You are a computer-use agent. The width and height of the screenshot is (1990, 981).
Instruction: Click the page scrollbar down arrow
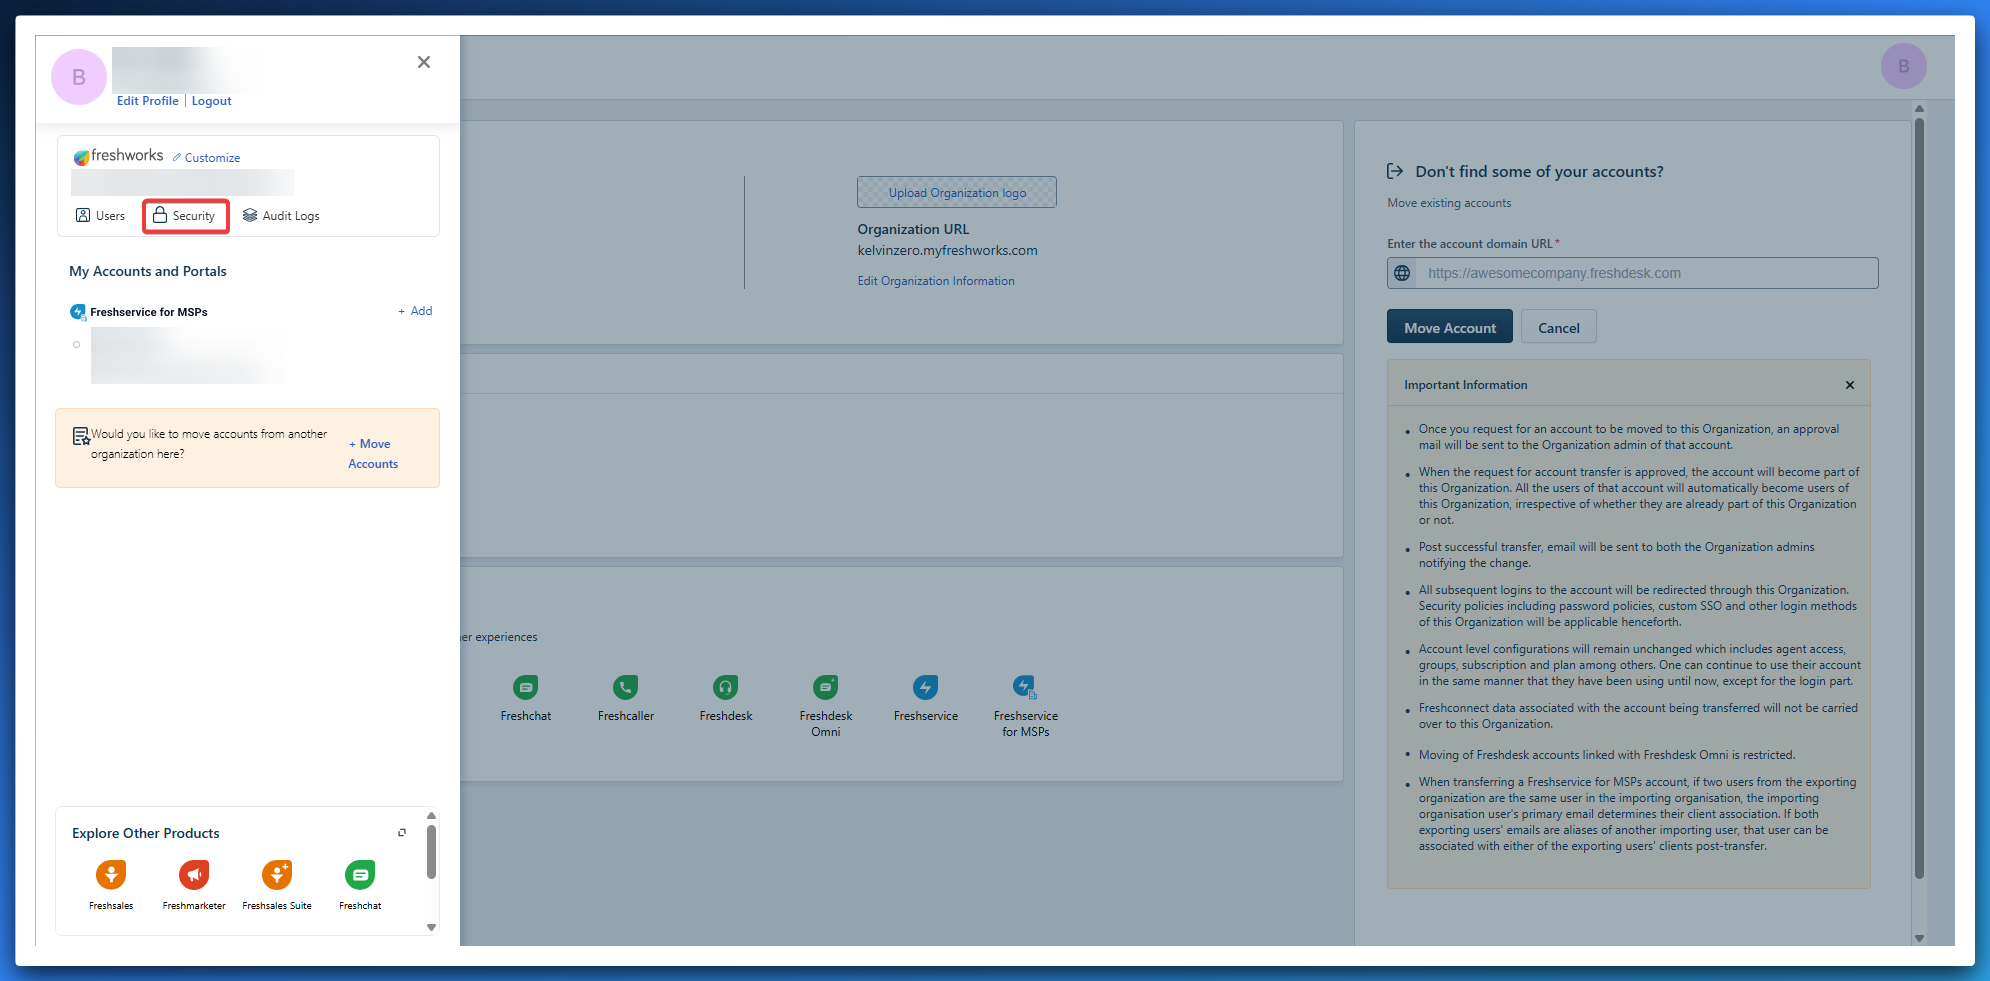1919,938
